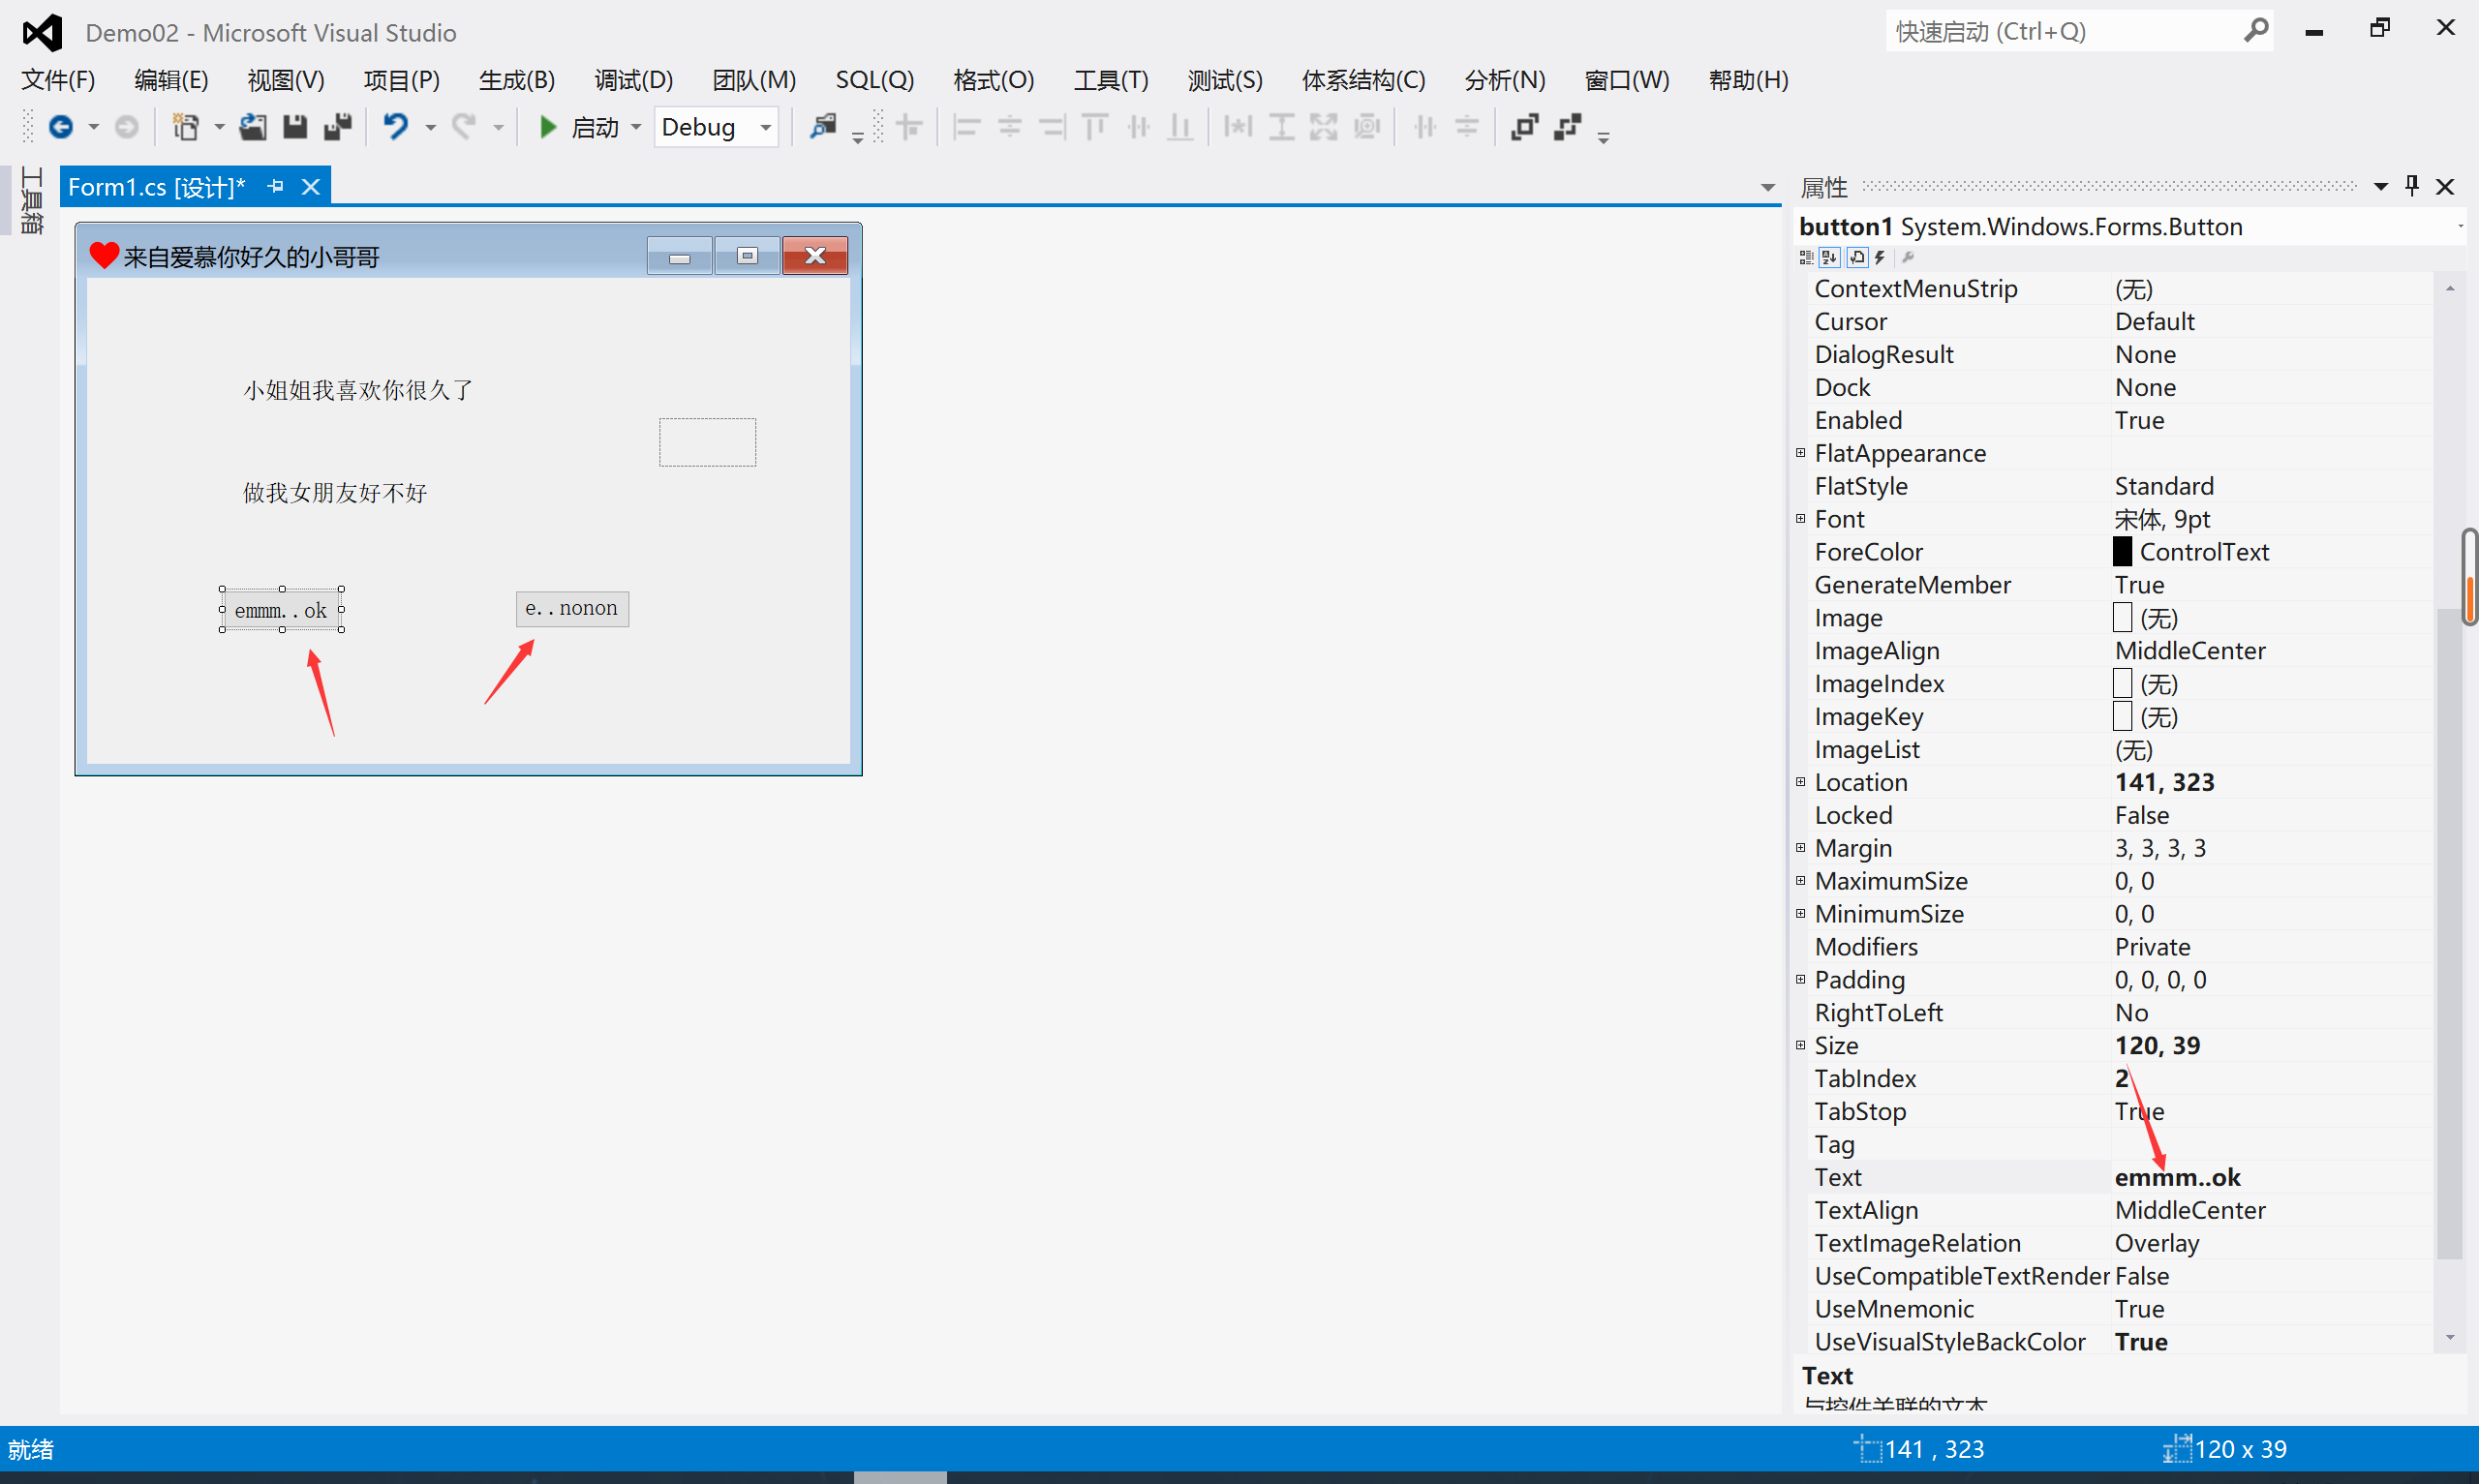The image size is (2479, 1484).
Task: Click the Text property value emmm..ok
Action: tap(2178, 1177)
